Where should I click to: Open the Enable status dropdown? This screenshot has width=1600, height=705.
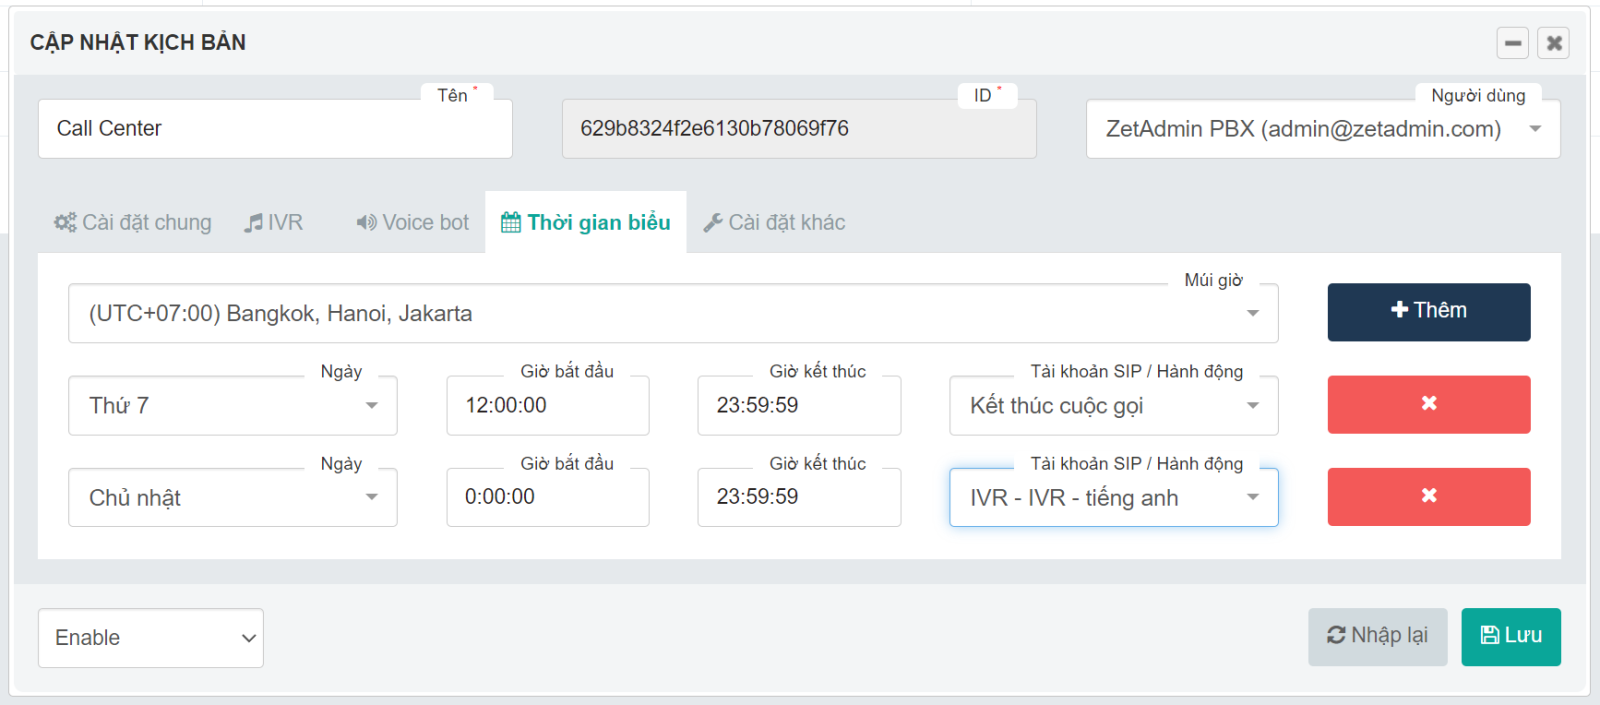point(151,638)
